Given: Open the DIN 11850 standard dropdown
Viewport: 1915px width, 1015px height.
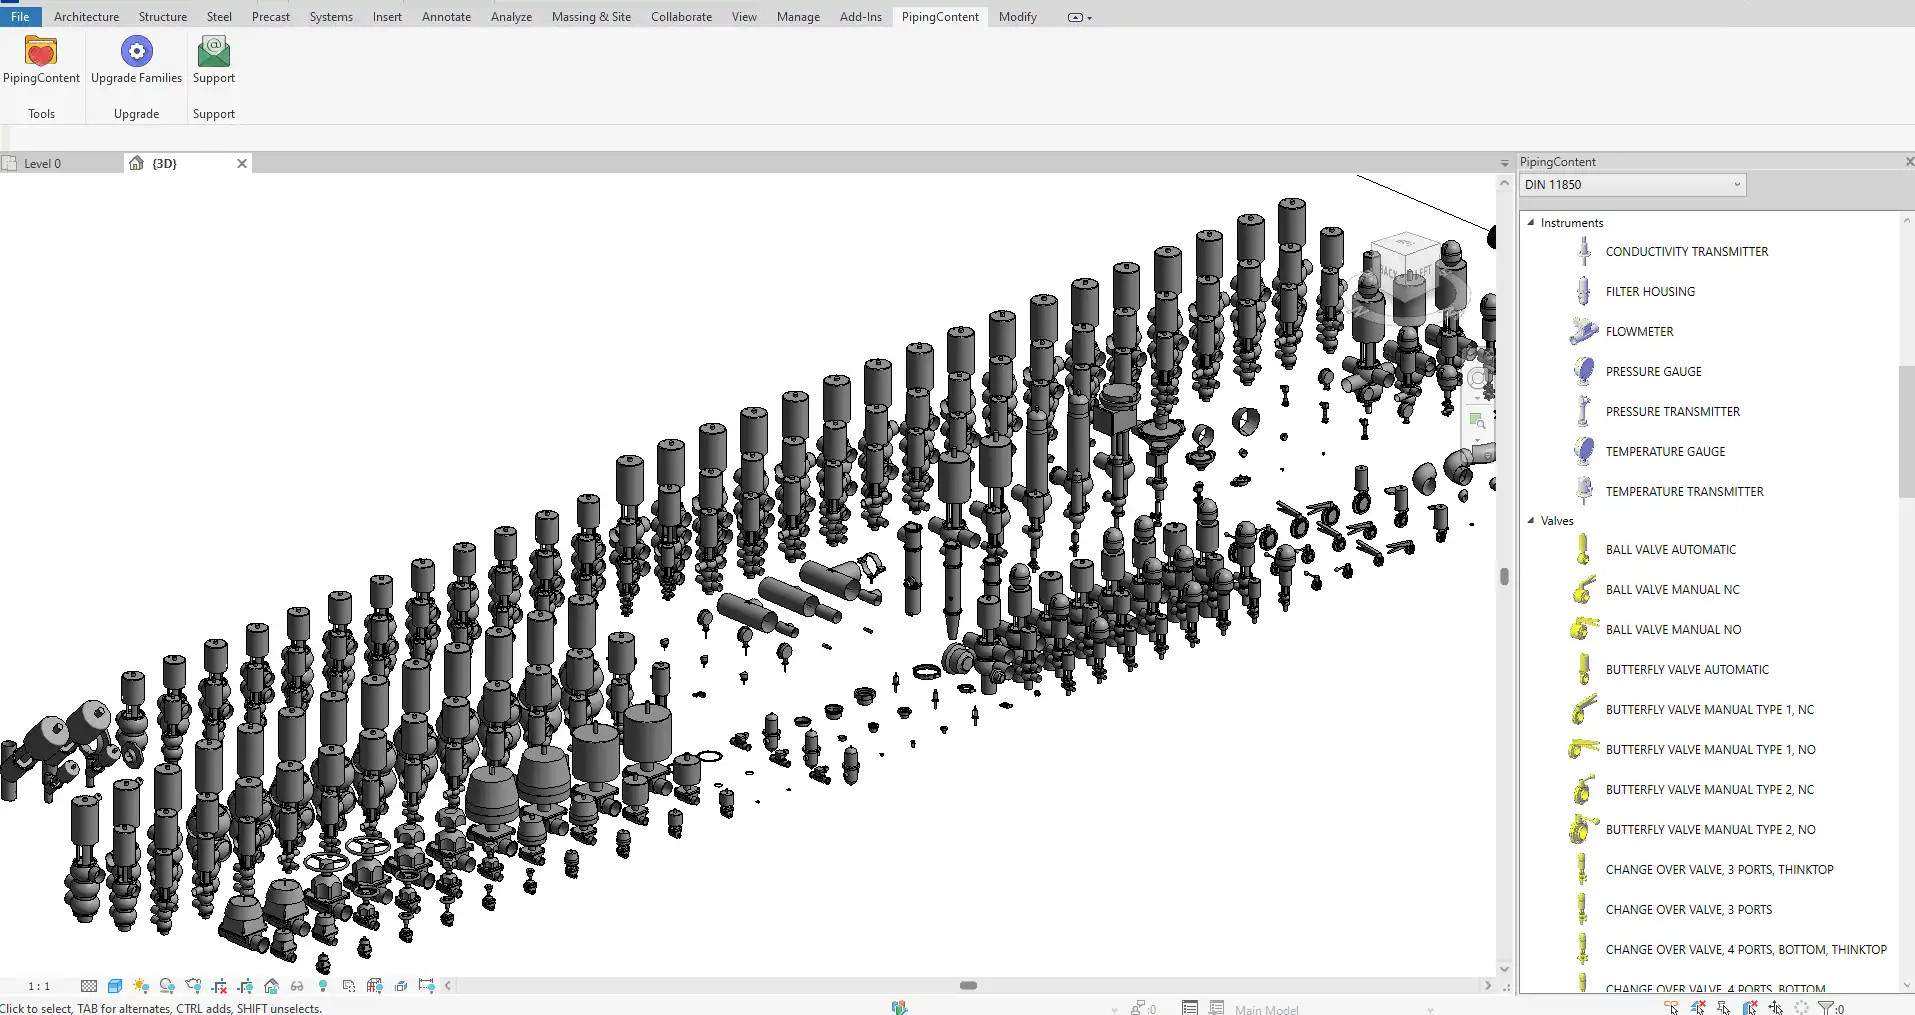Looking at the screenshot, I should coord(1632,185).
